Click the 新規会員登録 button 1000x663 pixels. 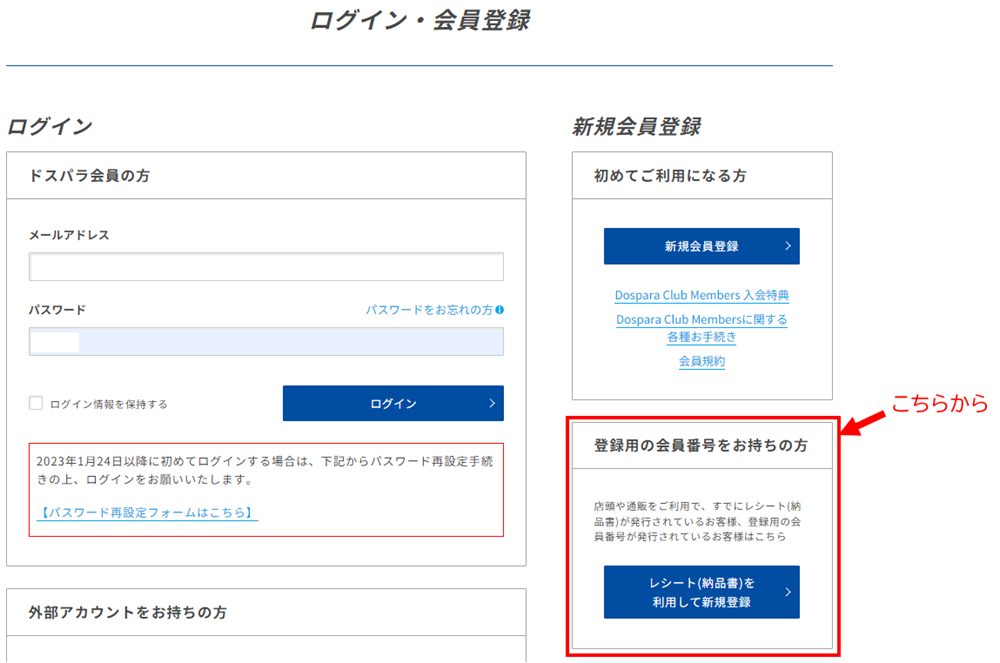click(702, 246)
